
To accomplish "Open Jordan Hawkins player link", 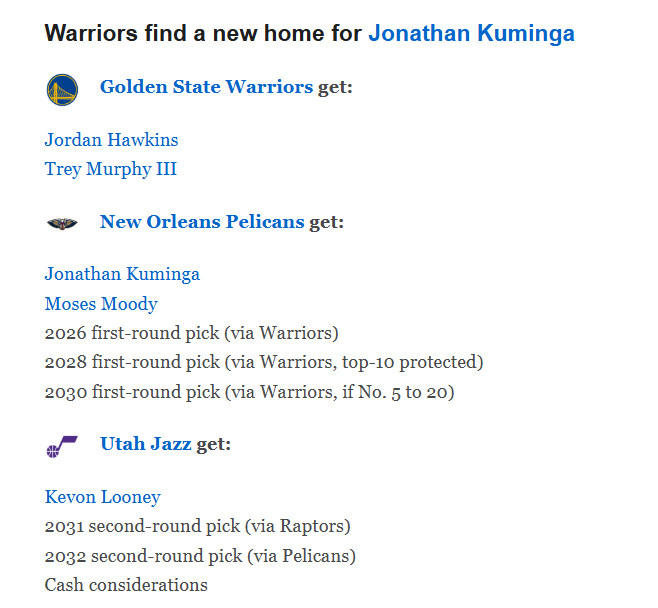I will (111, 140).
